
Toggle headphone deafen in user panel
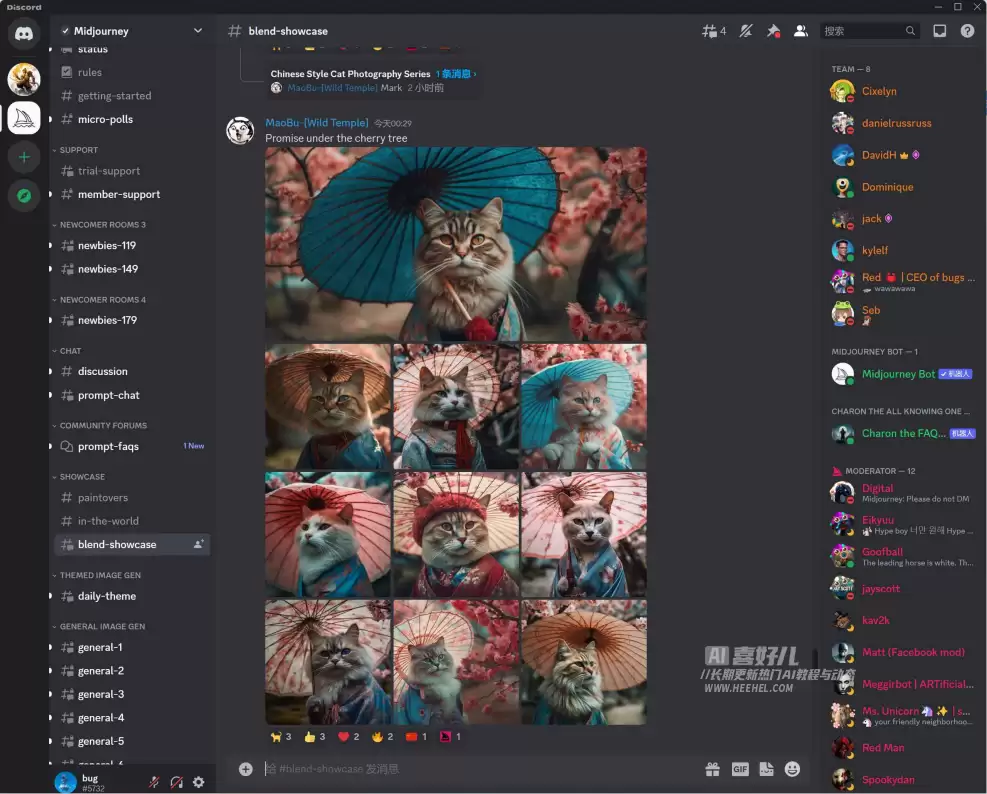click(176, 782)
